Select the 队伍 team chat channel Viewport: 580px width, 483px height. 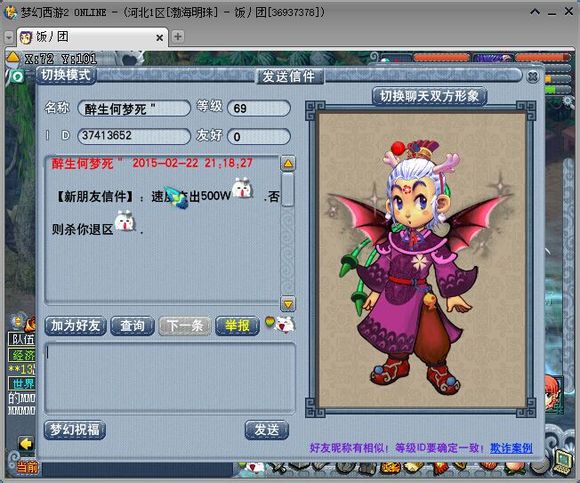click(x=22, y=339)
